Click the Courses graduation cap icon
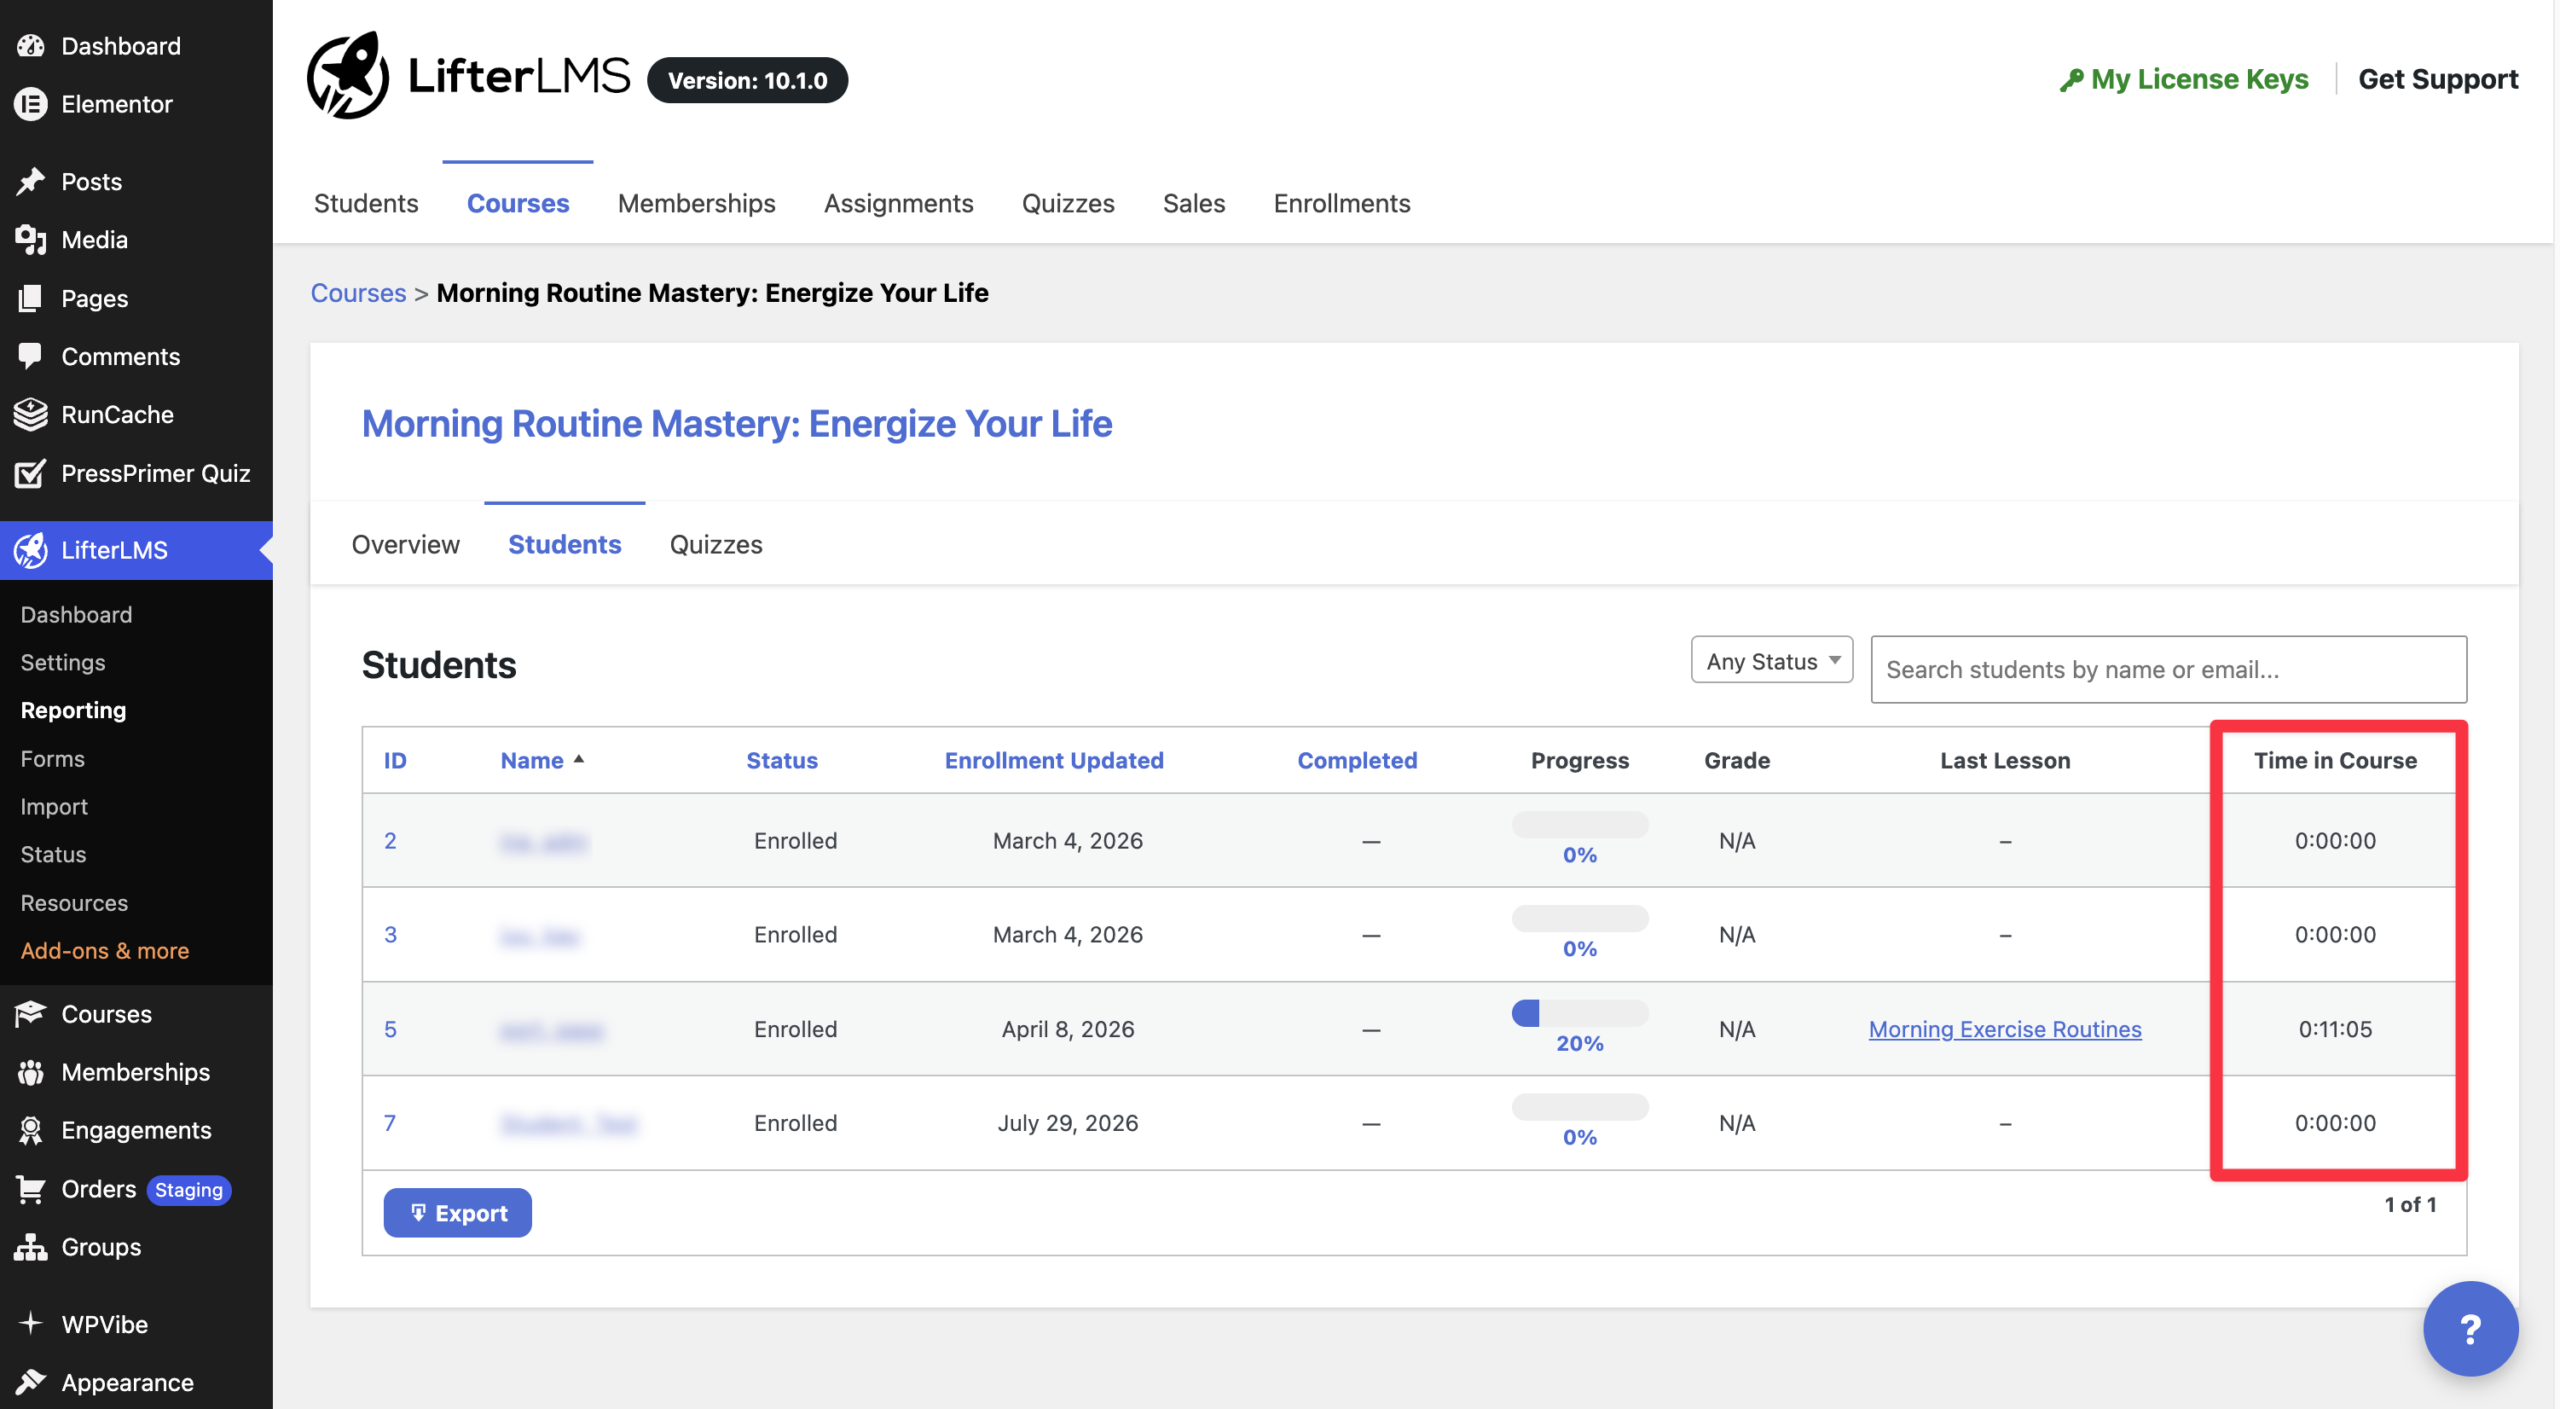Screen dimensions: 2560x1409 click(31, 1014)
